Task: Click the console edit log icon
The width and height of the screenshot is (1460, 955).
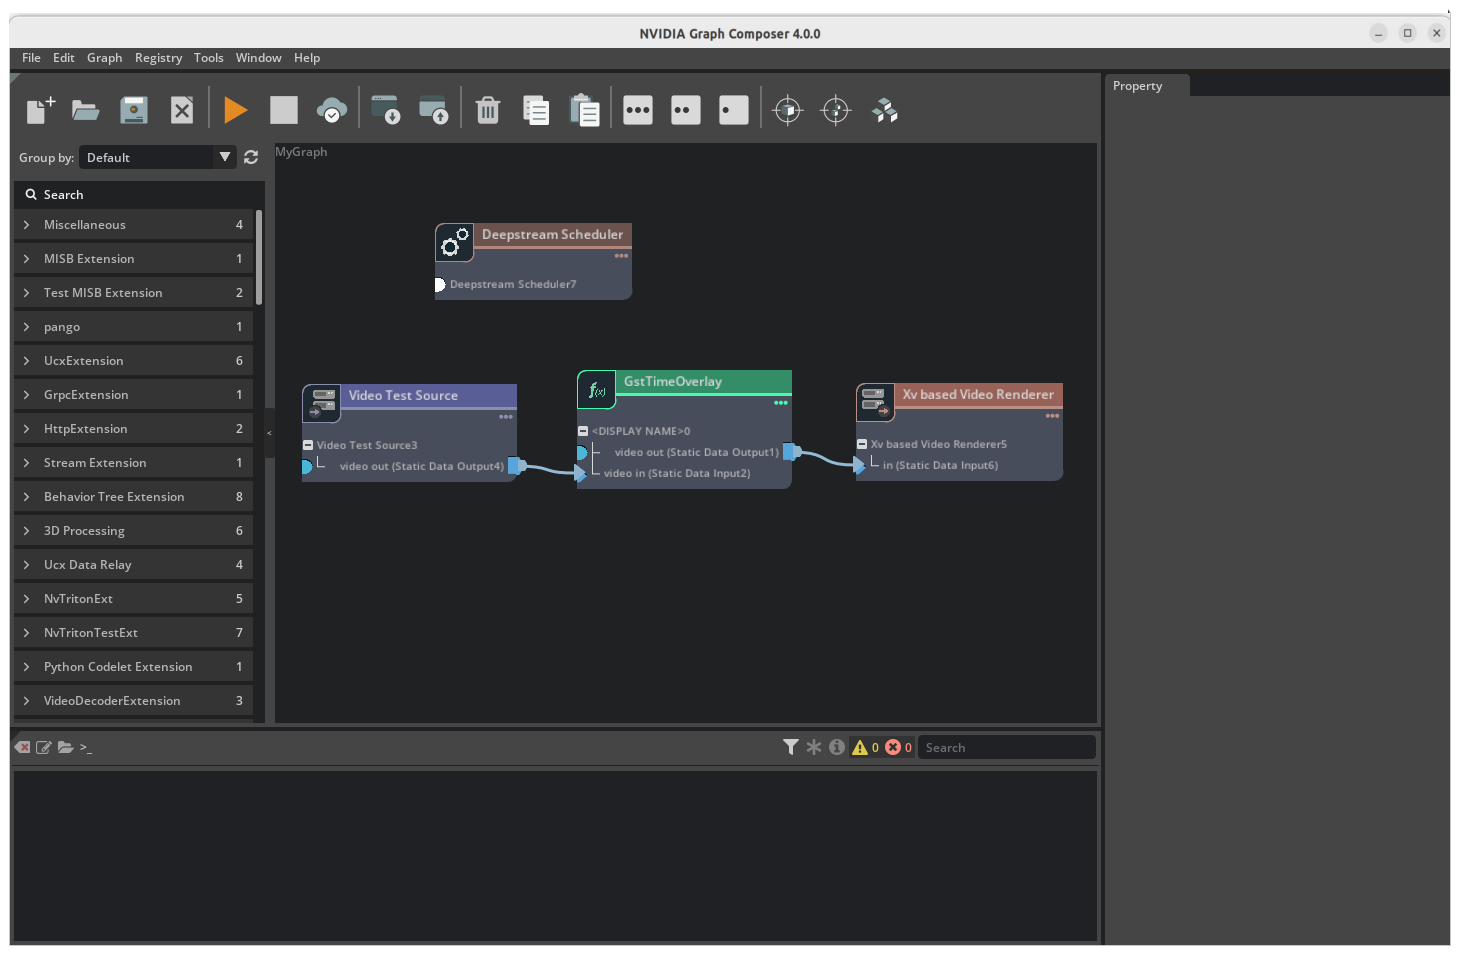Action: tap(44, 747)
